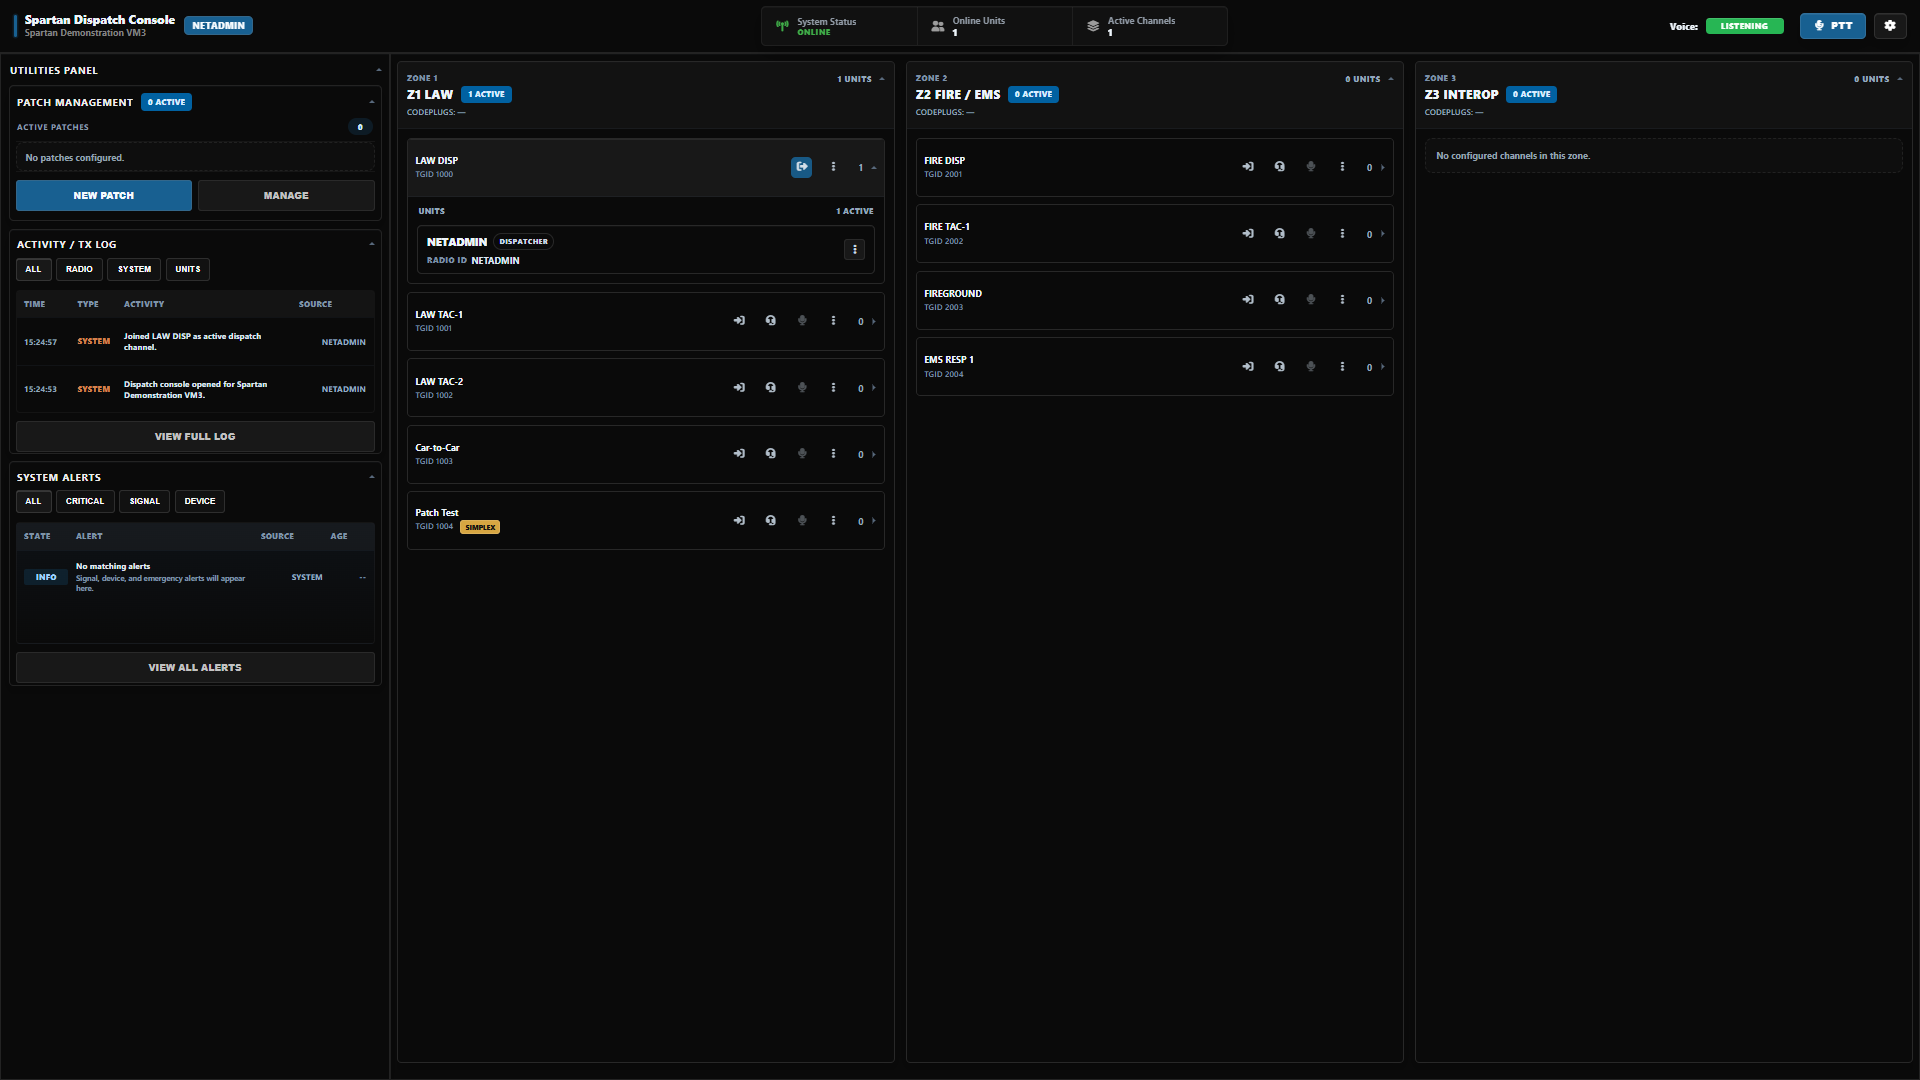This screenshot has height=1080, width=1920.
Task: Click VIEW FULL LOG
Action: click(195, 437)
